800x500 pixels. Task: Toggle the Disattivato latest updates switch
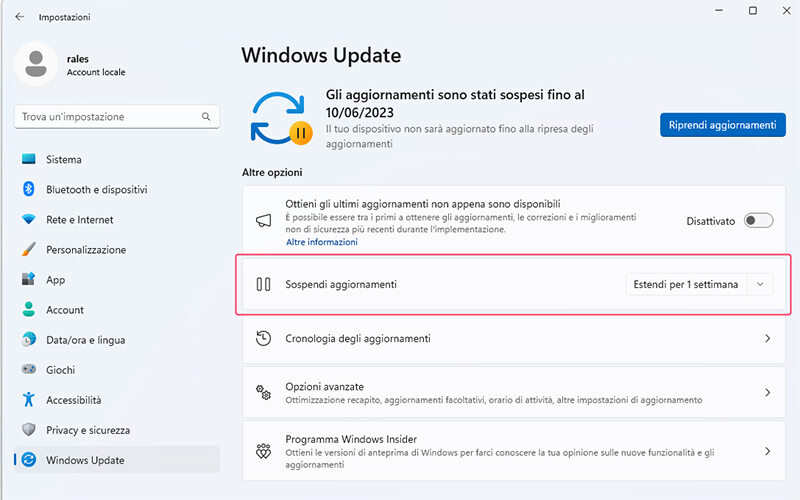(x=758, y=221)
